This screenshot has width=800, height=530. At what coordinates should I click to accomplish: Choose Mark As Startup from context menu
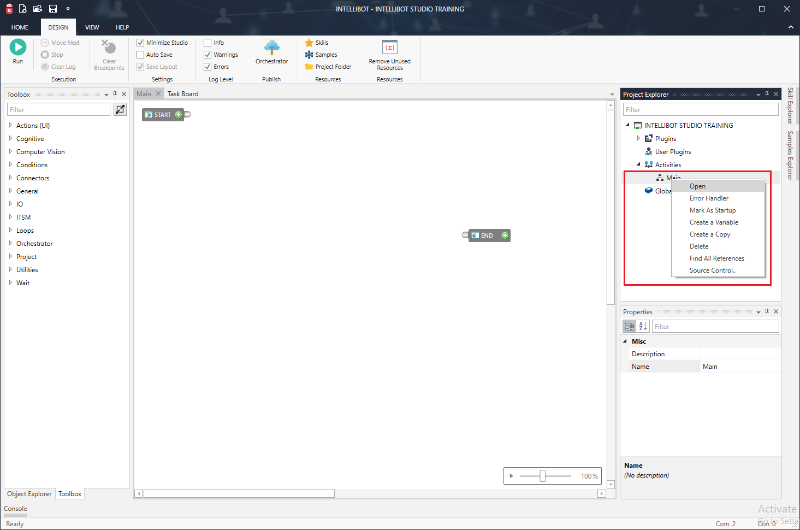[713, 210]
